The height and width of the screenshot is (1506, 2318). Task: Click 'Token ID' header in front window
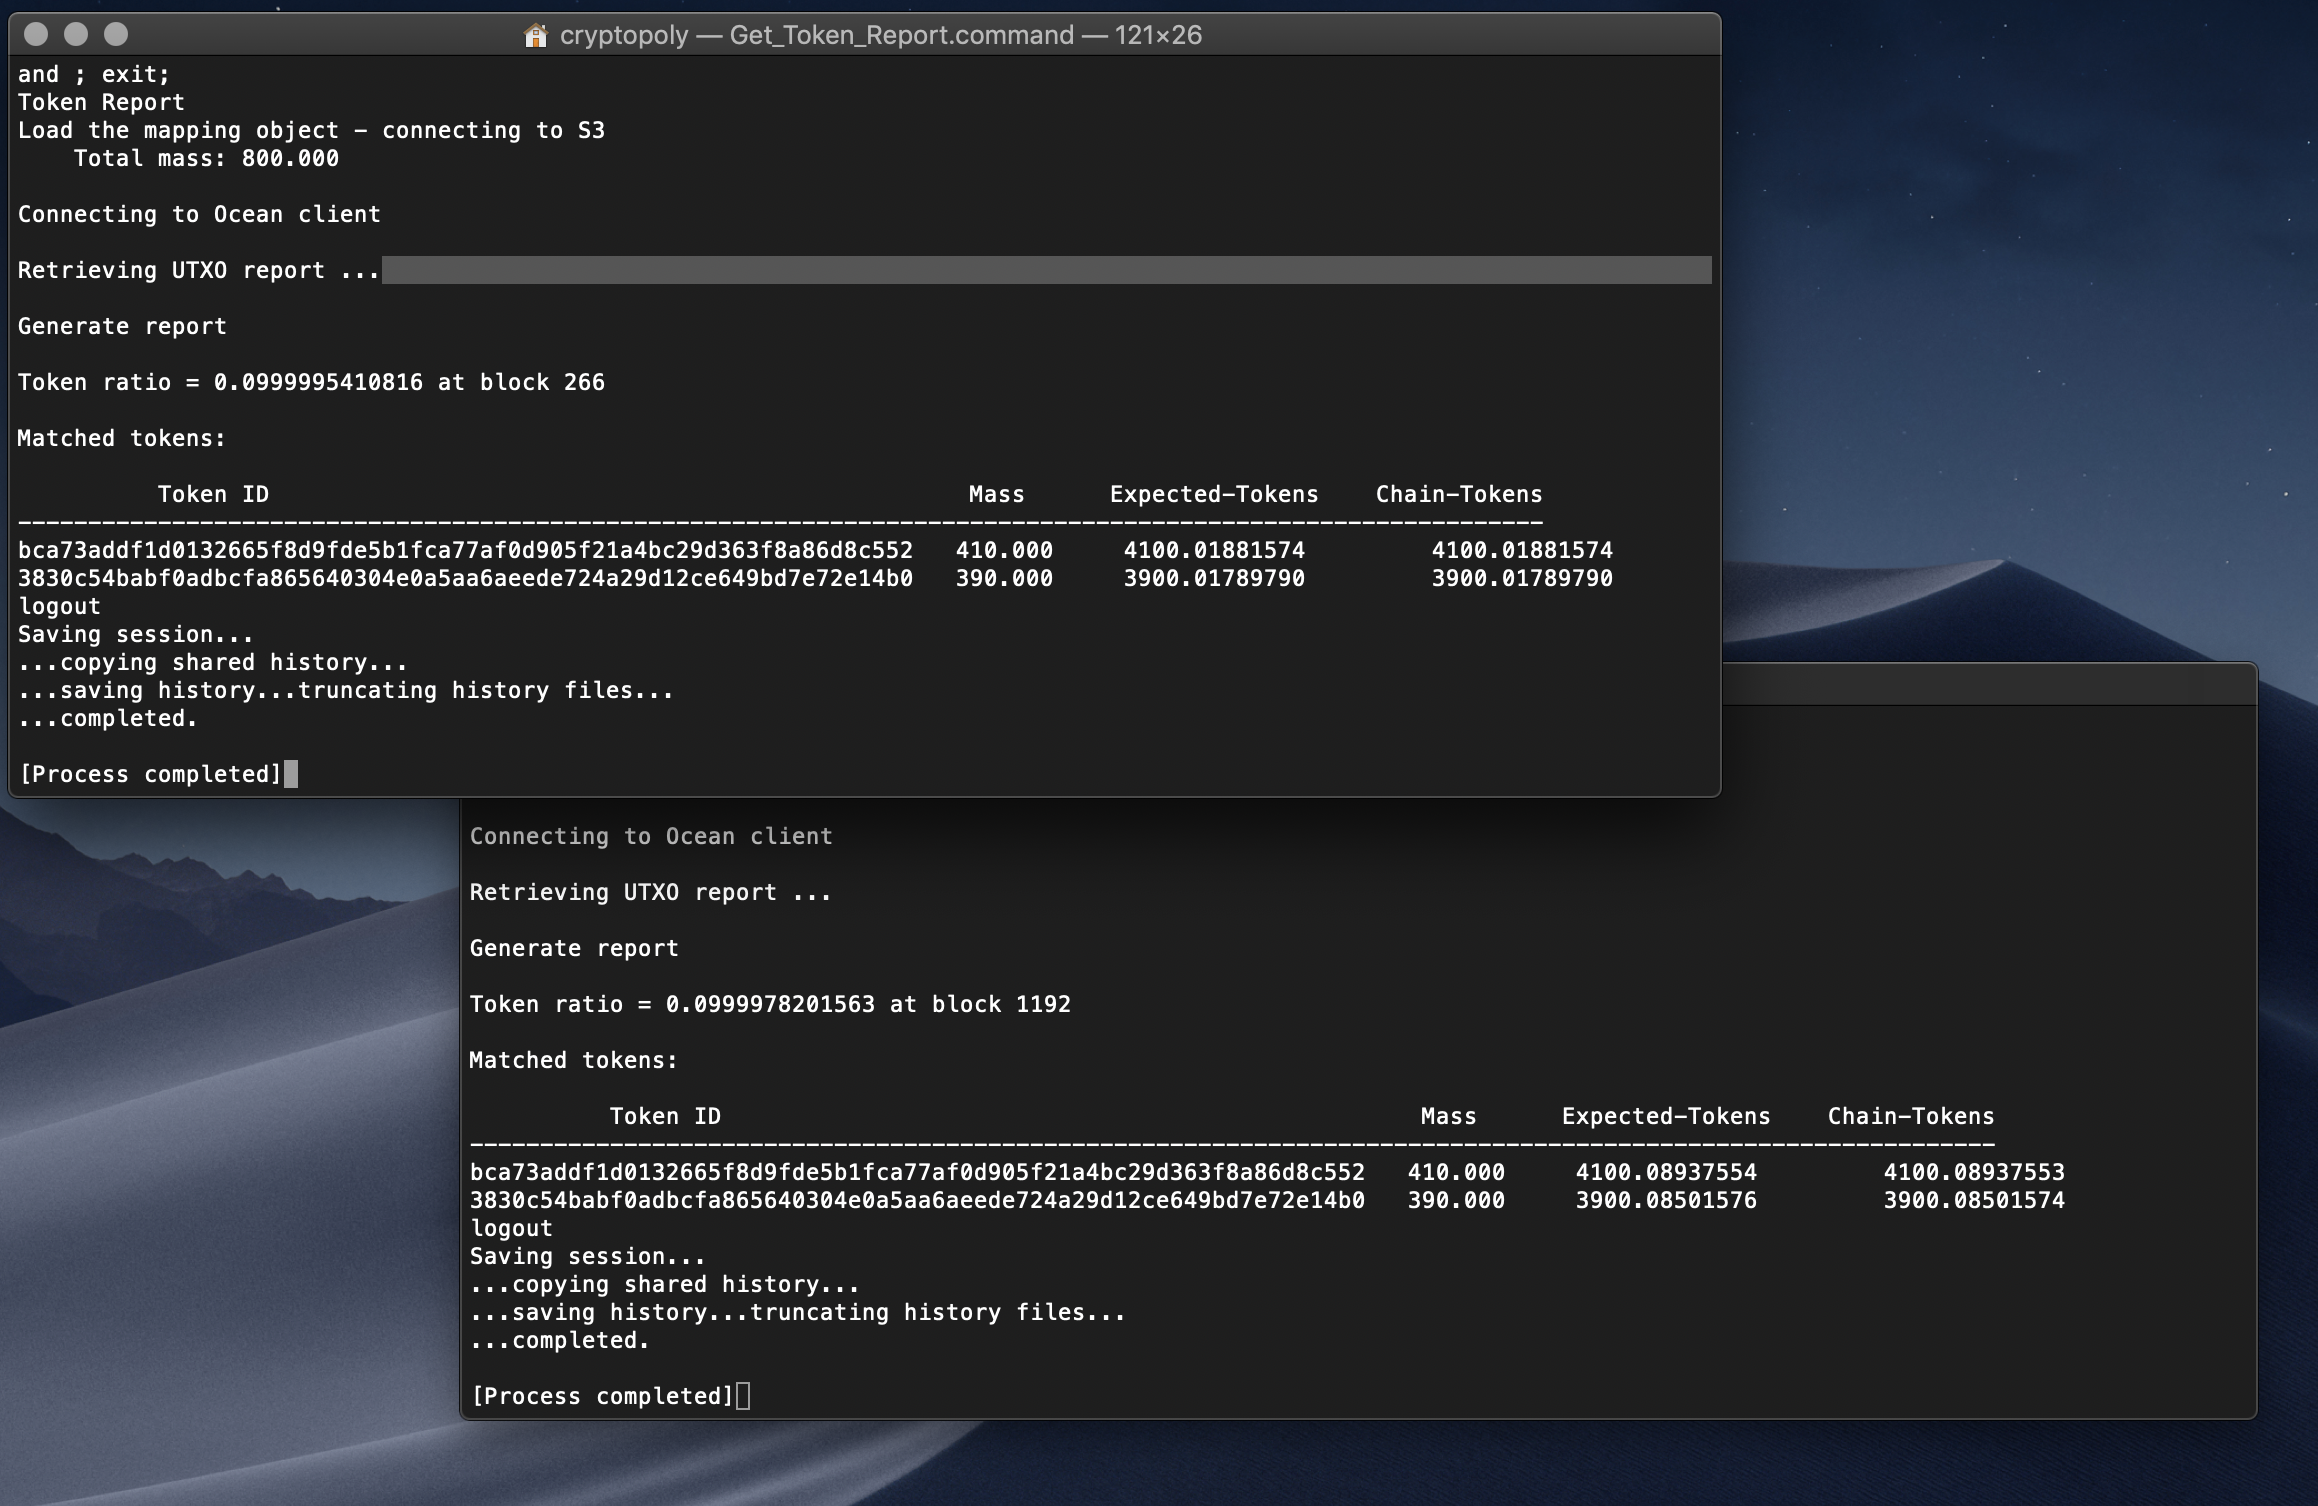[213, 494]
